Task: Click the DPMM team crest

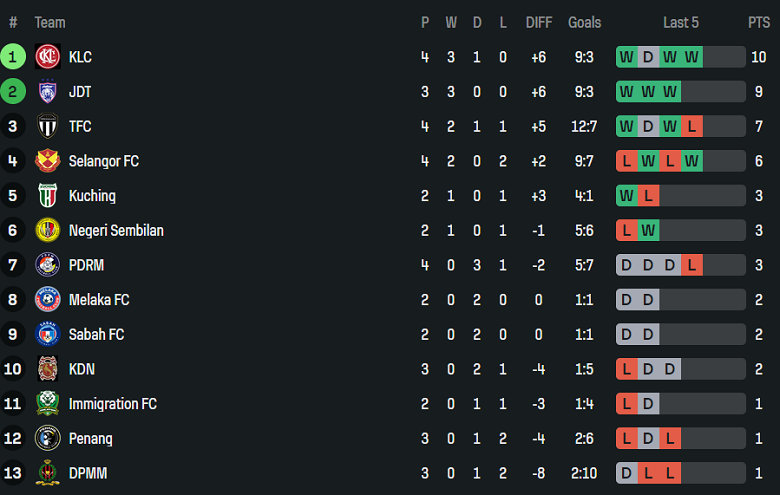Action: pos(48,473)
